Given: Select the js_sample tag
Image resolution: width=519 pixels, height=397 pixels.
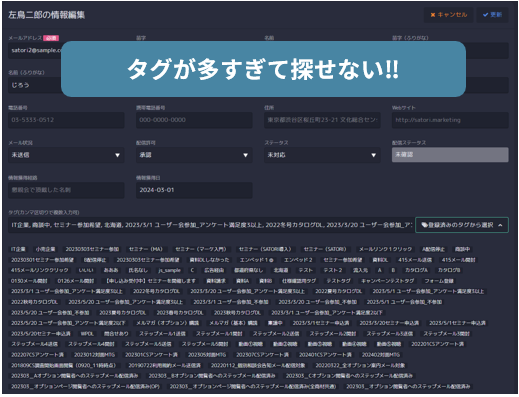Looking at the screenshot, I should (x=169, y=270).
